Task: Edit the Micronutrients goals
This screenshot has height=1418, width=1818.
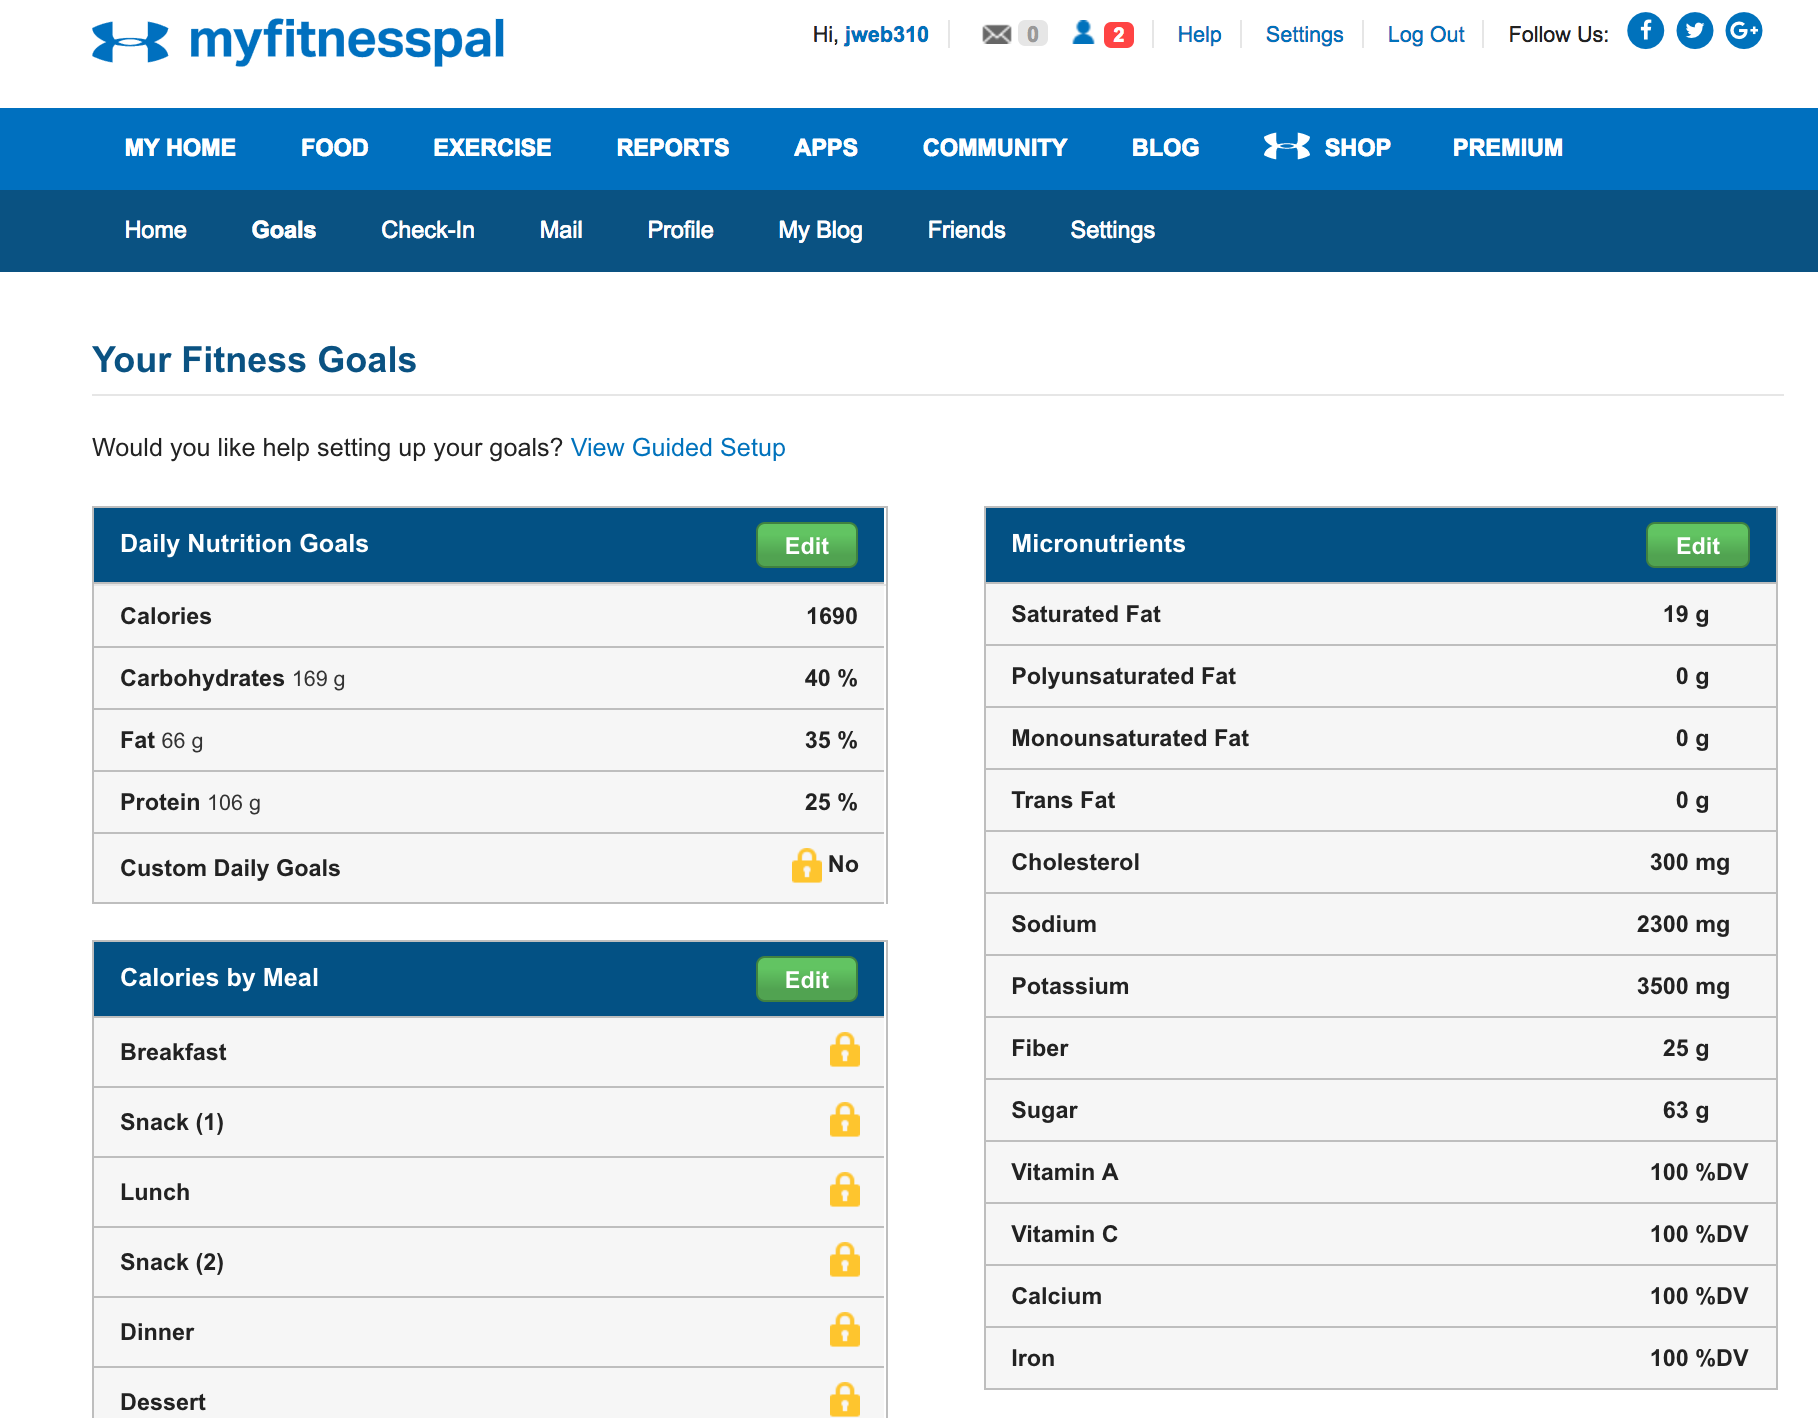Action: (1698, 545)
